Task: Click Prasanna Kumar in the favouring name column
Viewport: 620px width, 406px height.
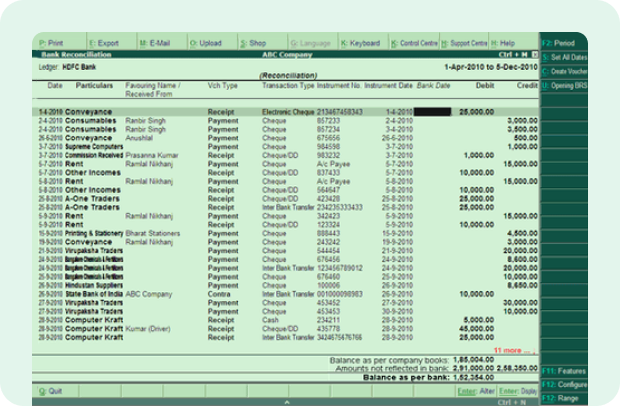Action: click(152, 155)
